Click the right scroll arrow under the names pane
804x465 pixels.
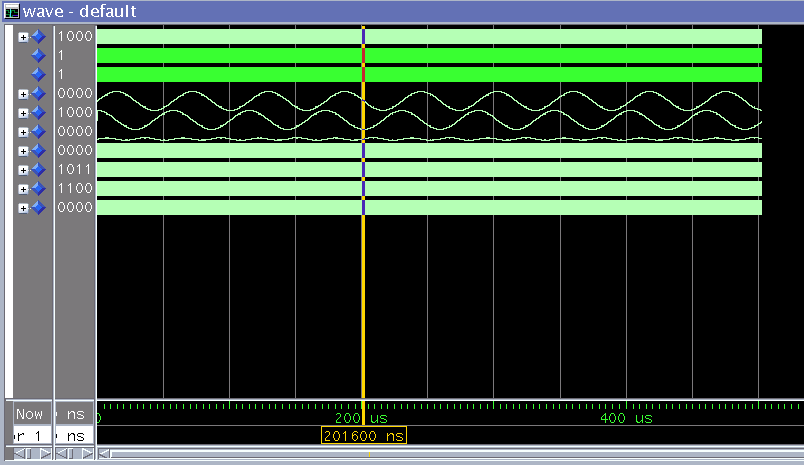45,454
